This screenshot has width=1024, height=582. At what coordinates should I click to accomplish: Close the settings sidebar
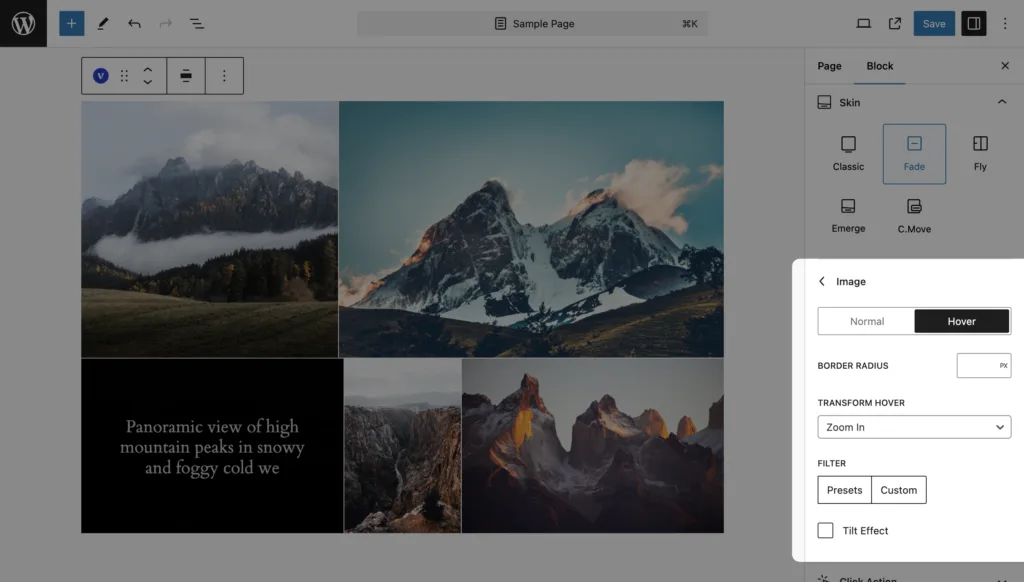[x=1005, y=66]
